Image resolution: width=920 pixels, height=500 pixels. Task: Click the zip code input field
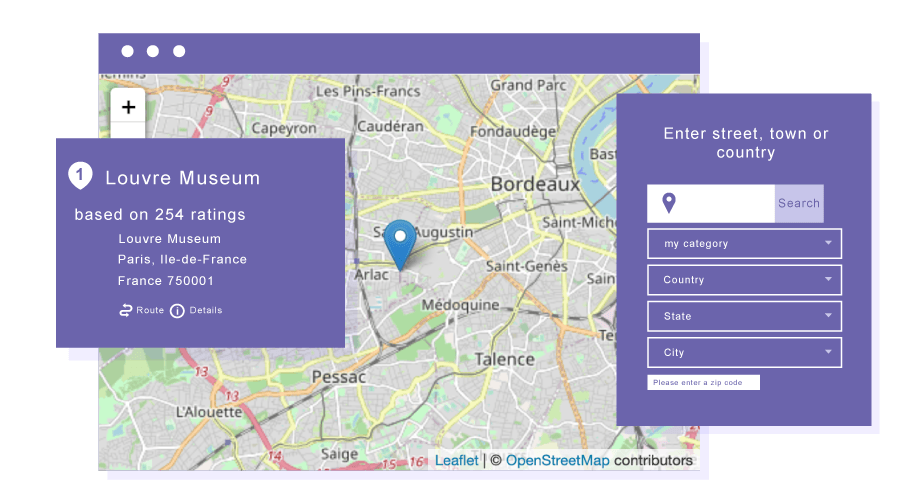click(x=703, y=383)
